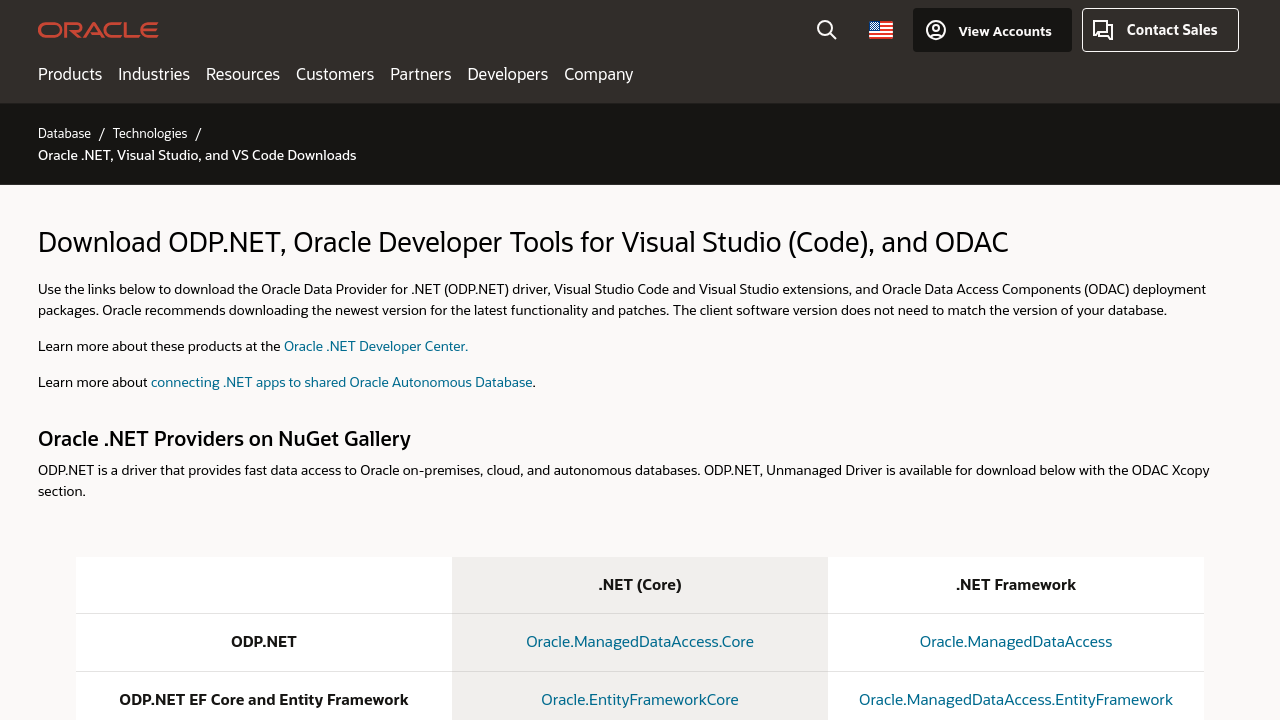Open Oracle.ManagedDataAccess .NET Framework link
Screen dimensions: 1280x720
click(1015, 642)
